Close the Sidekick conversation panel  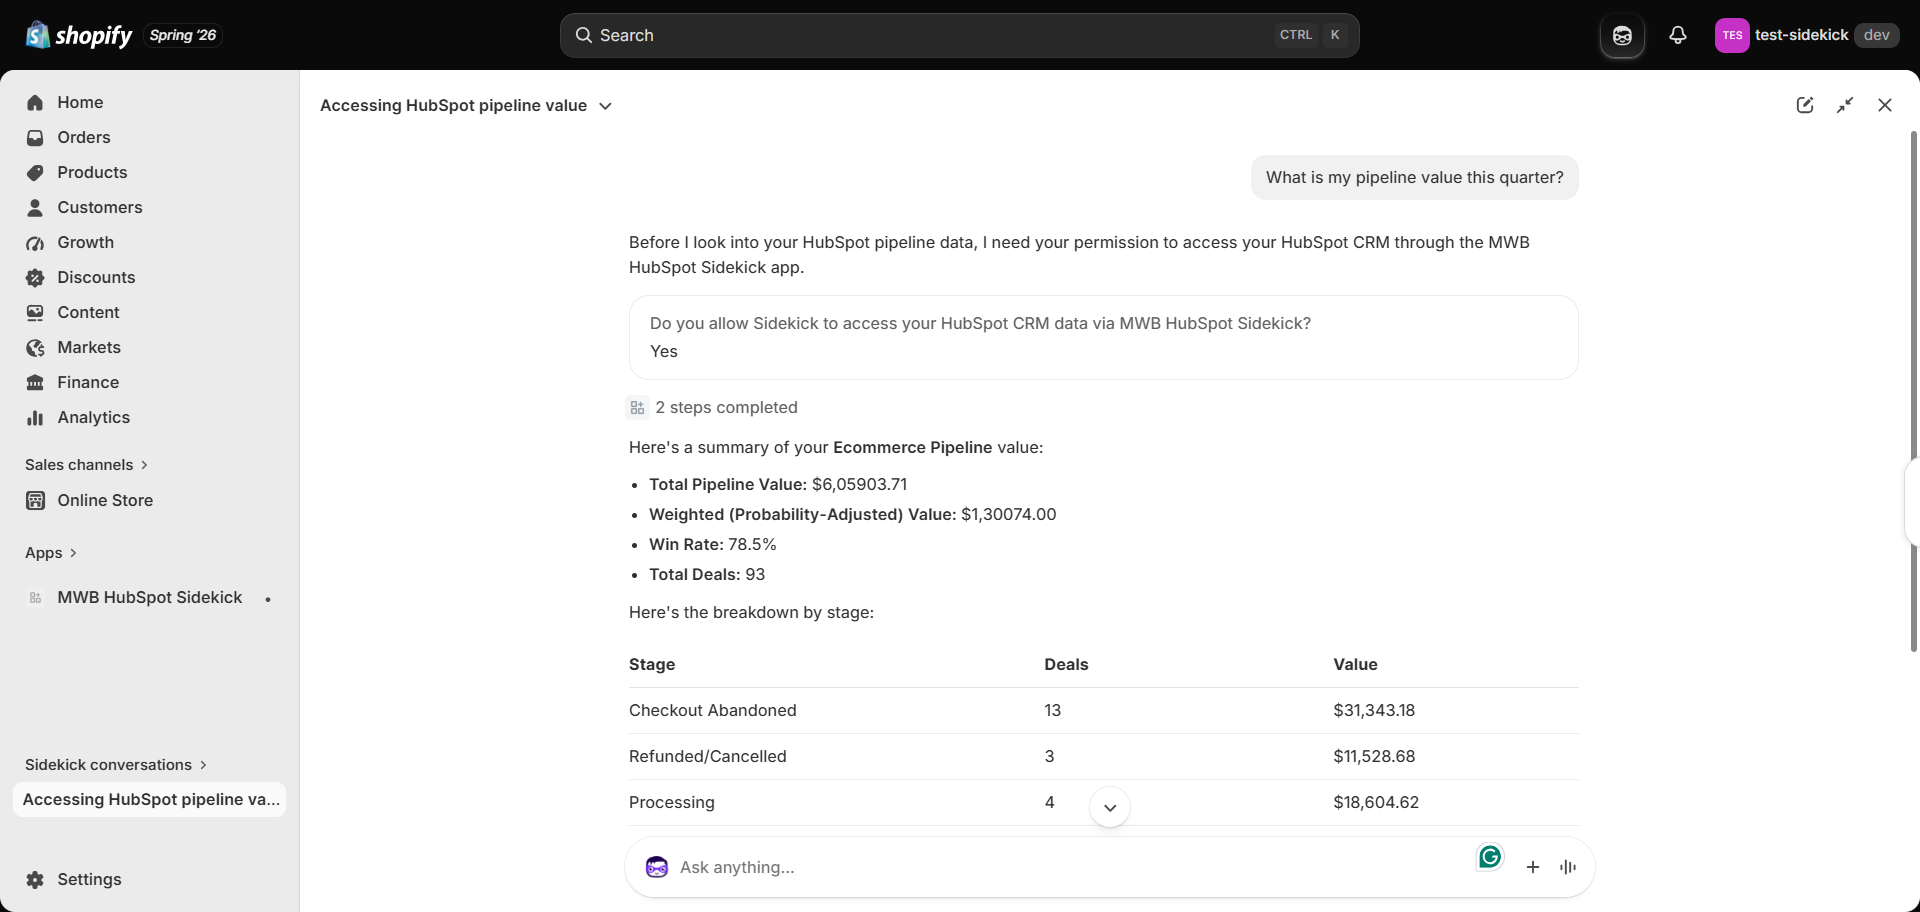(x=1885, y=105)
